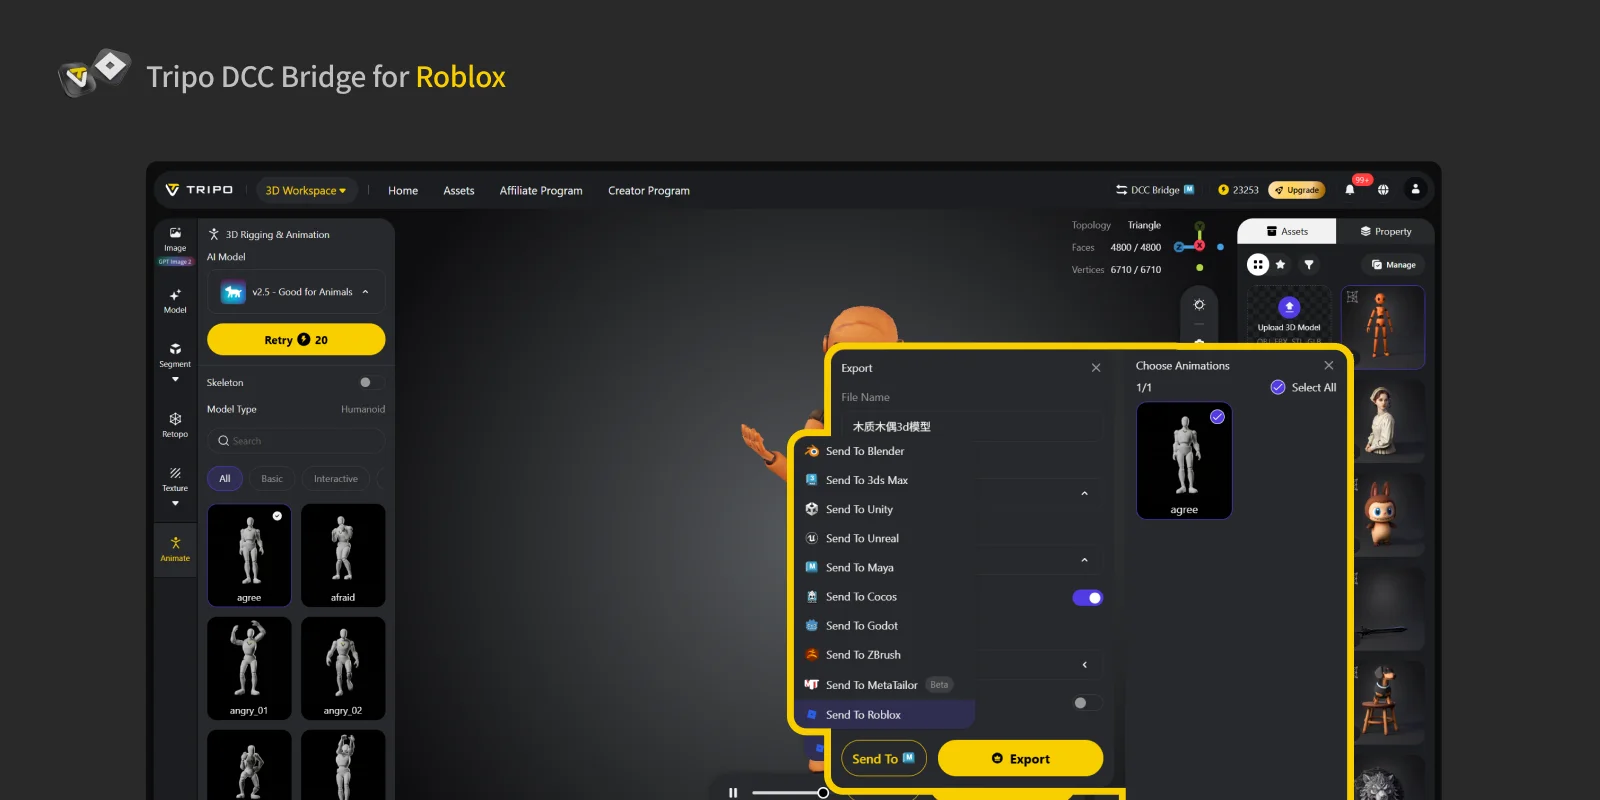The height and width of the screenshot is (800, 1600).
Task: Open the Creator Program link
Action: tap(649, 190)
